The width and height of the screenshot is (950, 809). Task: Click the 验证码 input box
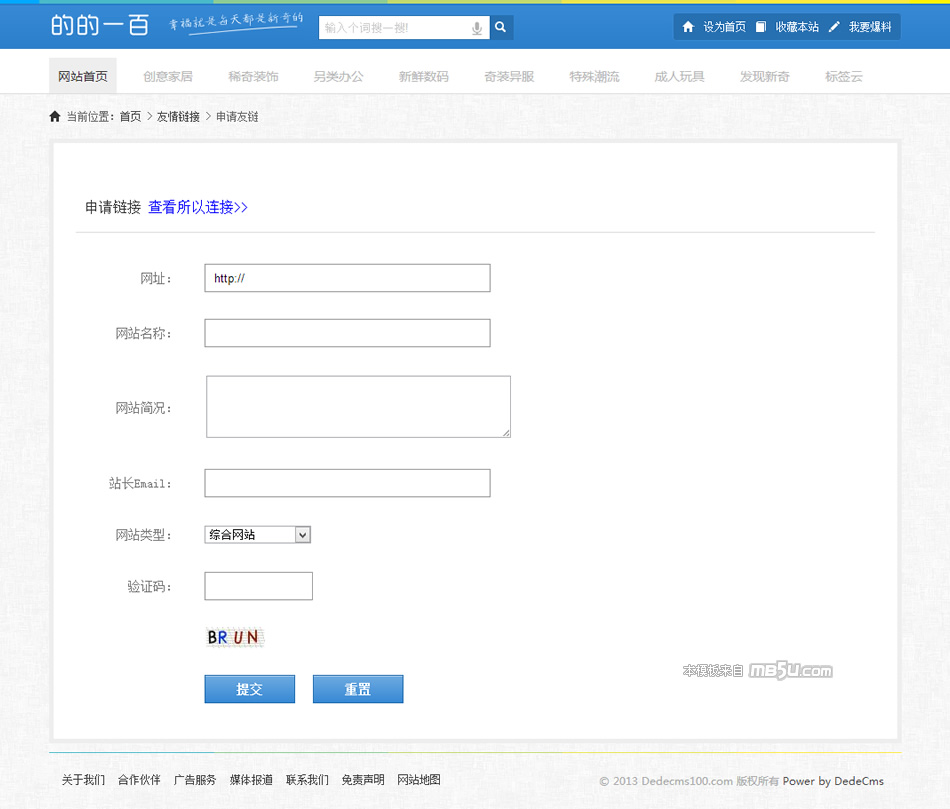point(258,586)
